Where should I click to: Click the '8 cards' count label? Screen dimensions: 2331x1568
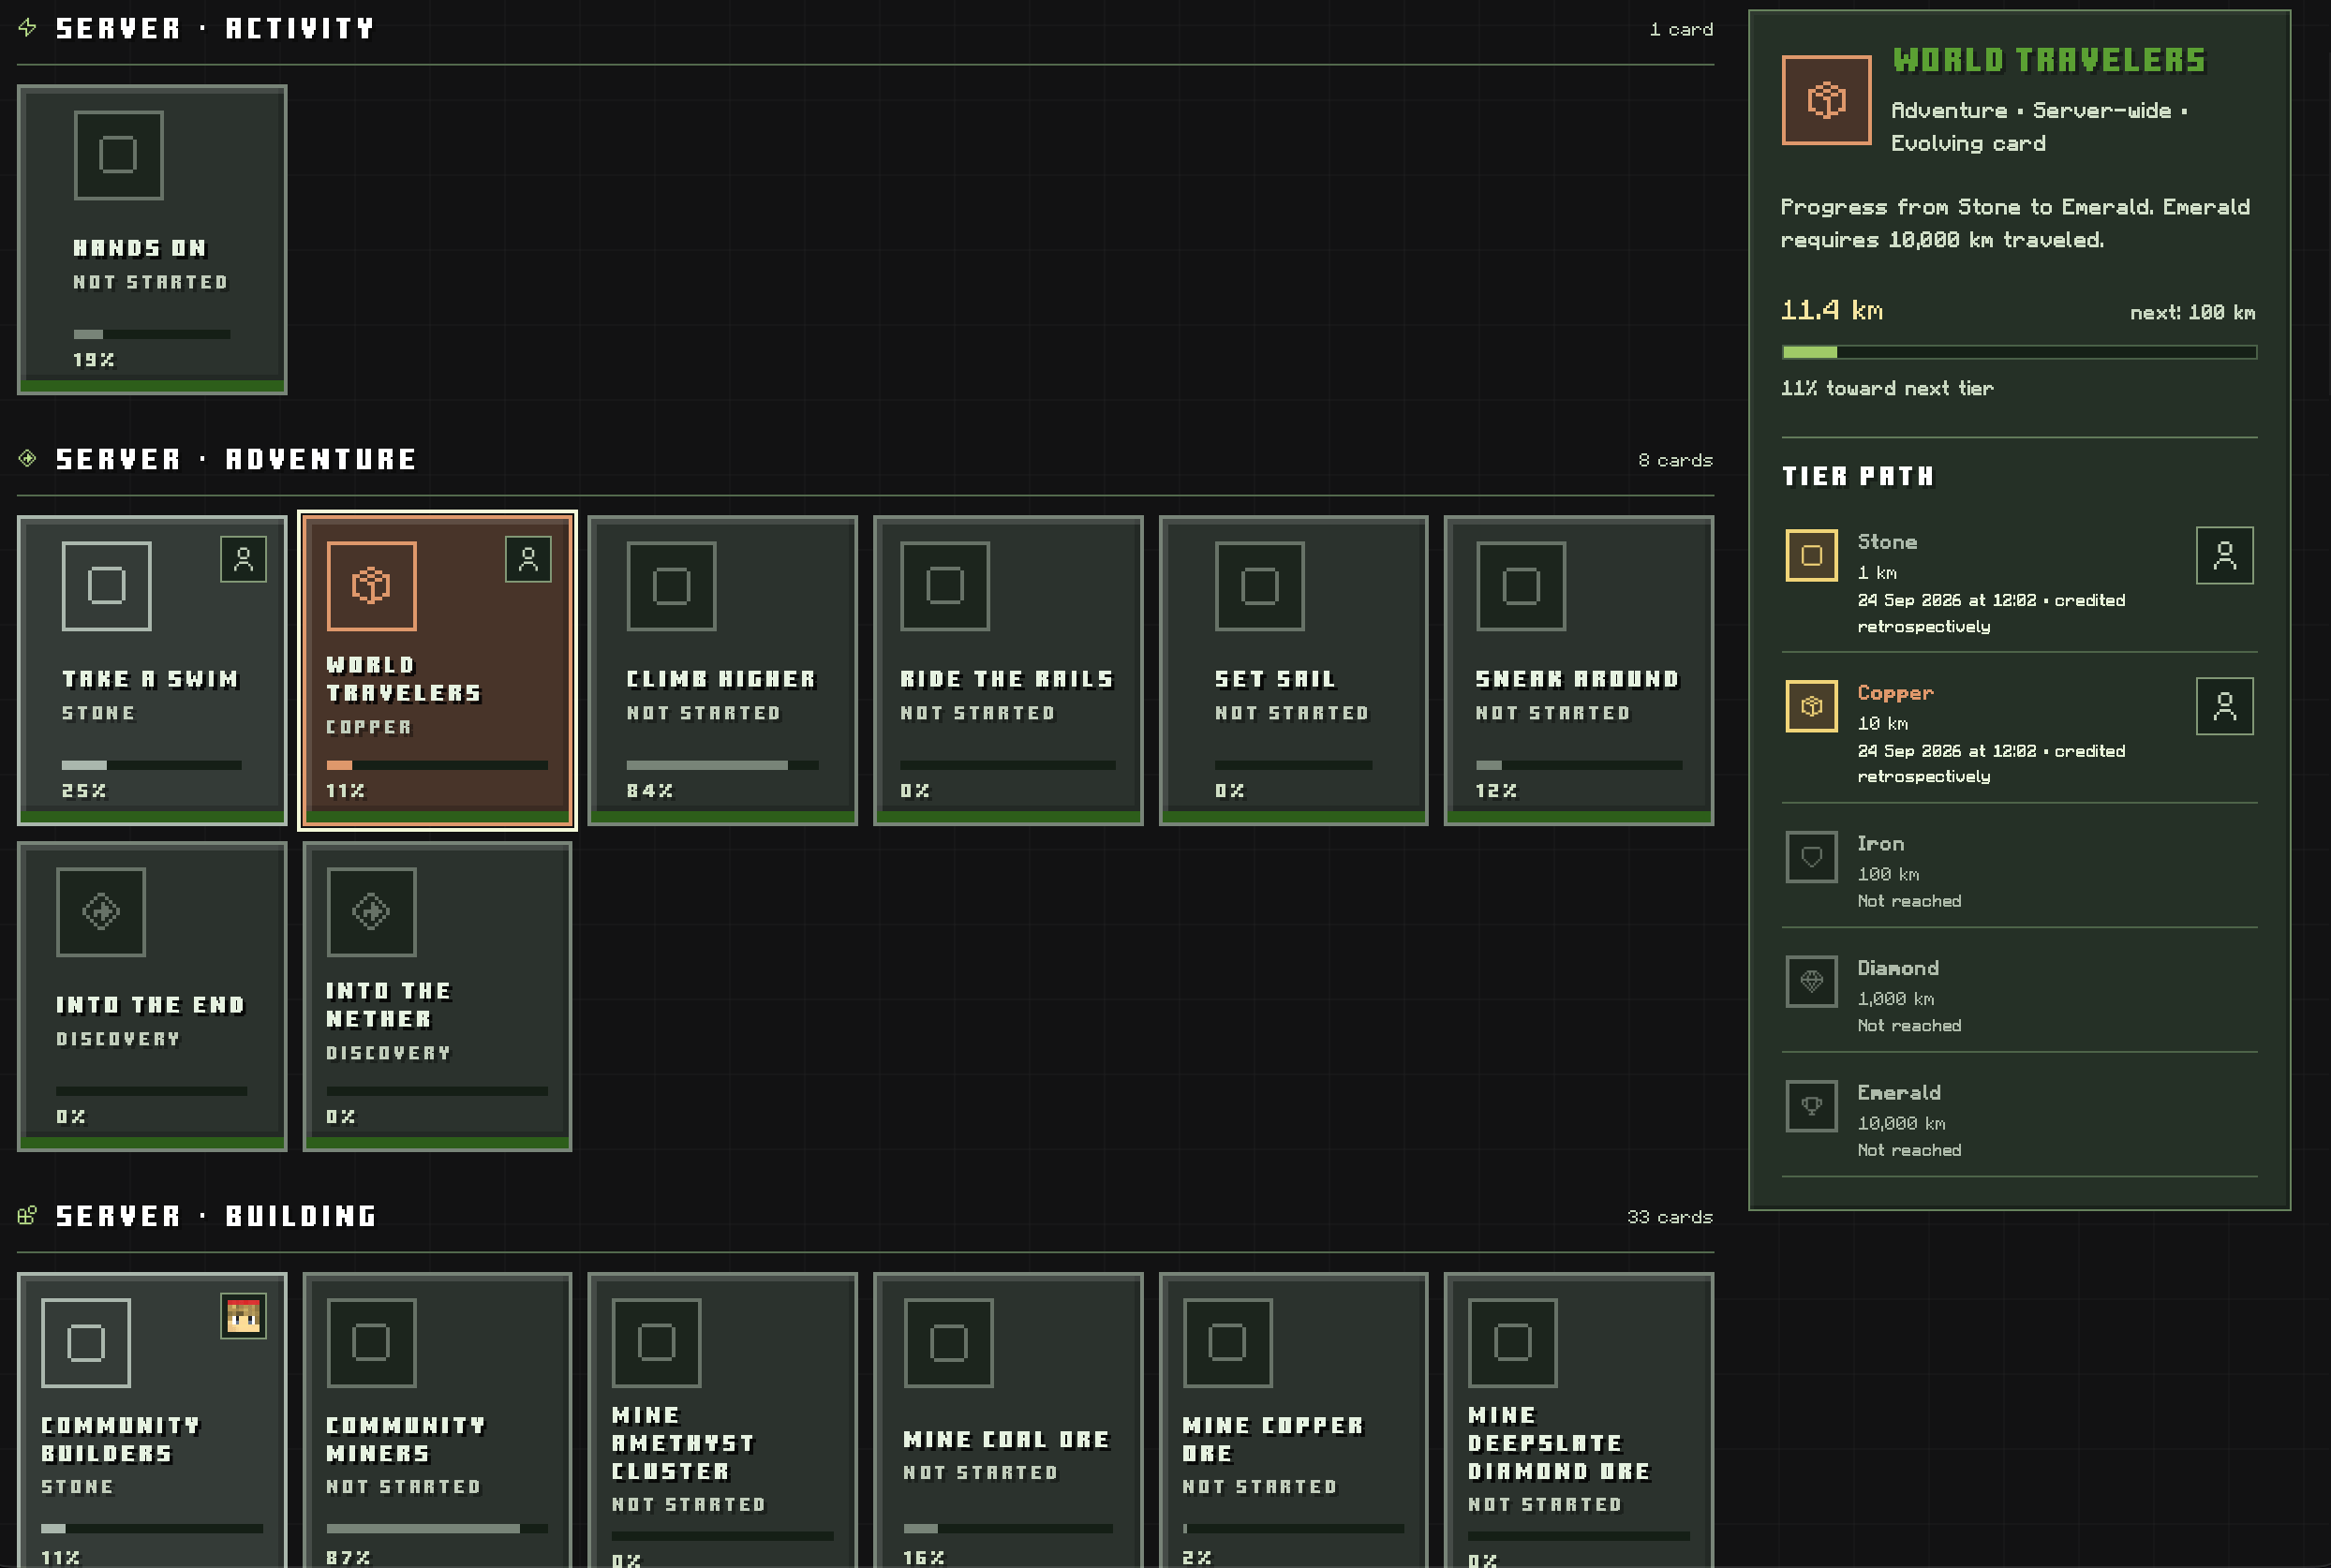[1675, 460]
